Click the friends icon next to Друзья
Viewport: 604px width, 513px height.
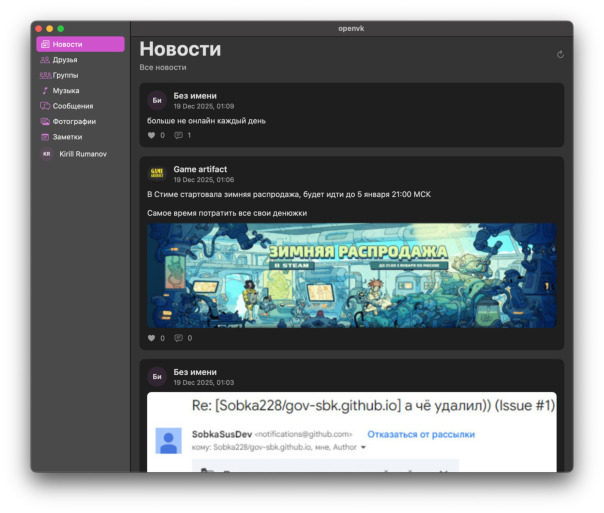coord(45,60)
